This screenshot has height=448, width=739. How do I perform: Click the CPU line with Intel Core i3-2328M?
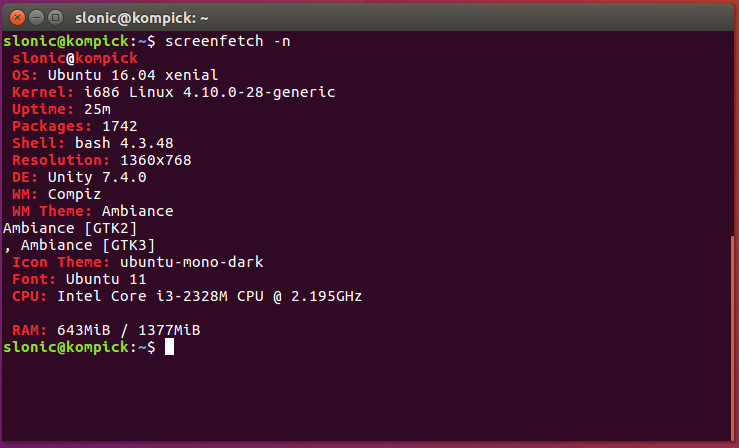pos(186,296)
